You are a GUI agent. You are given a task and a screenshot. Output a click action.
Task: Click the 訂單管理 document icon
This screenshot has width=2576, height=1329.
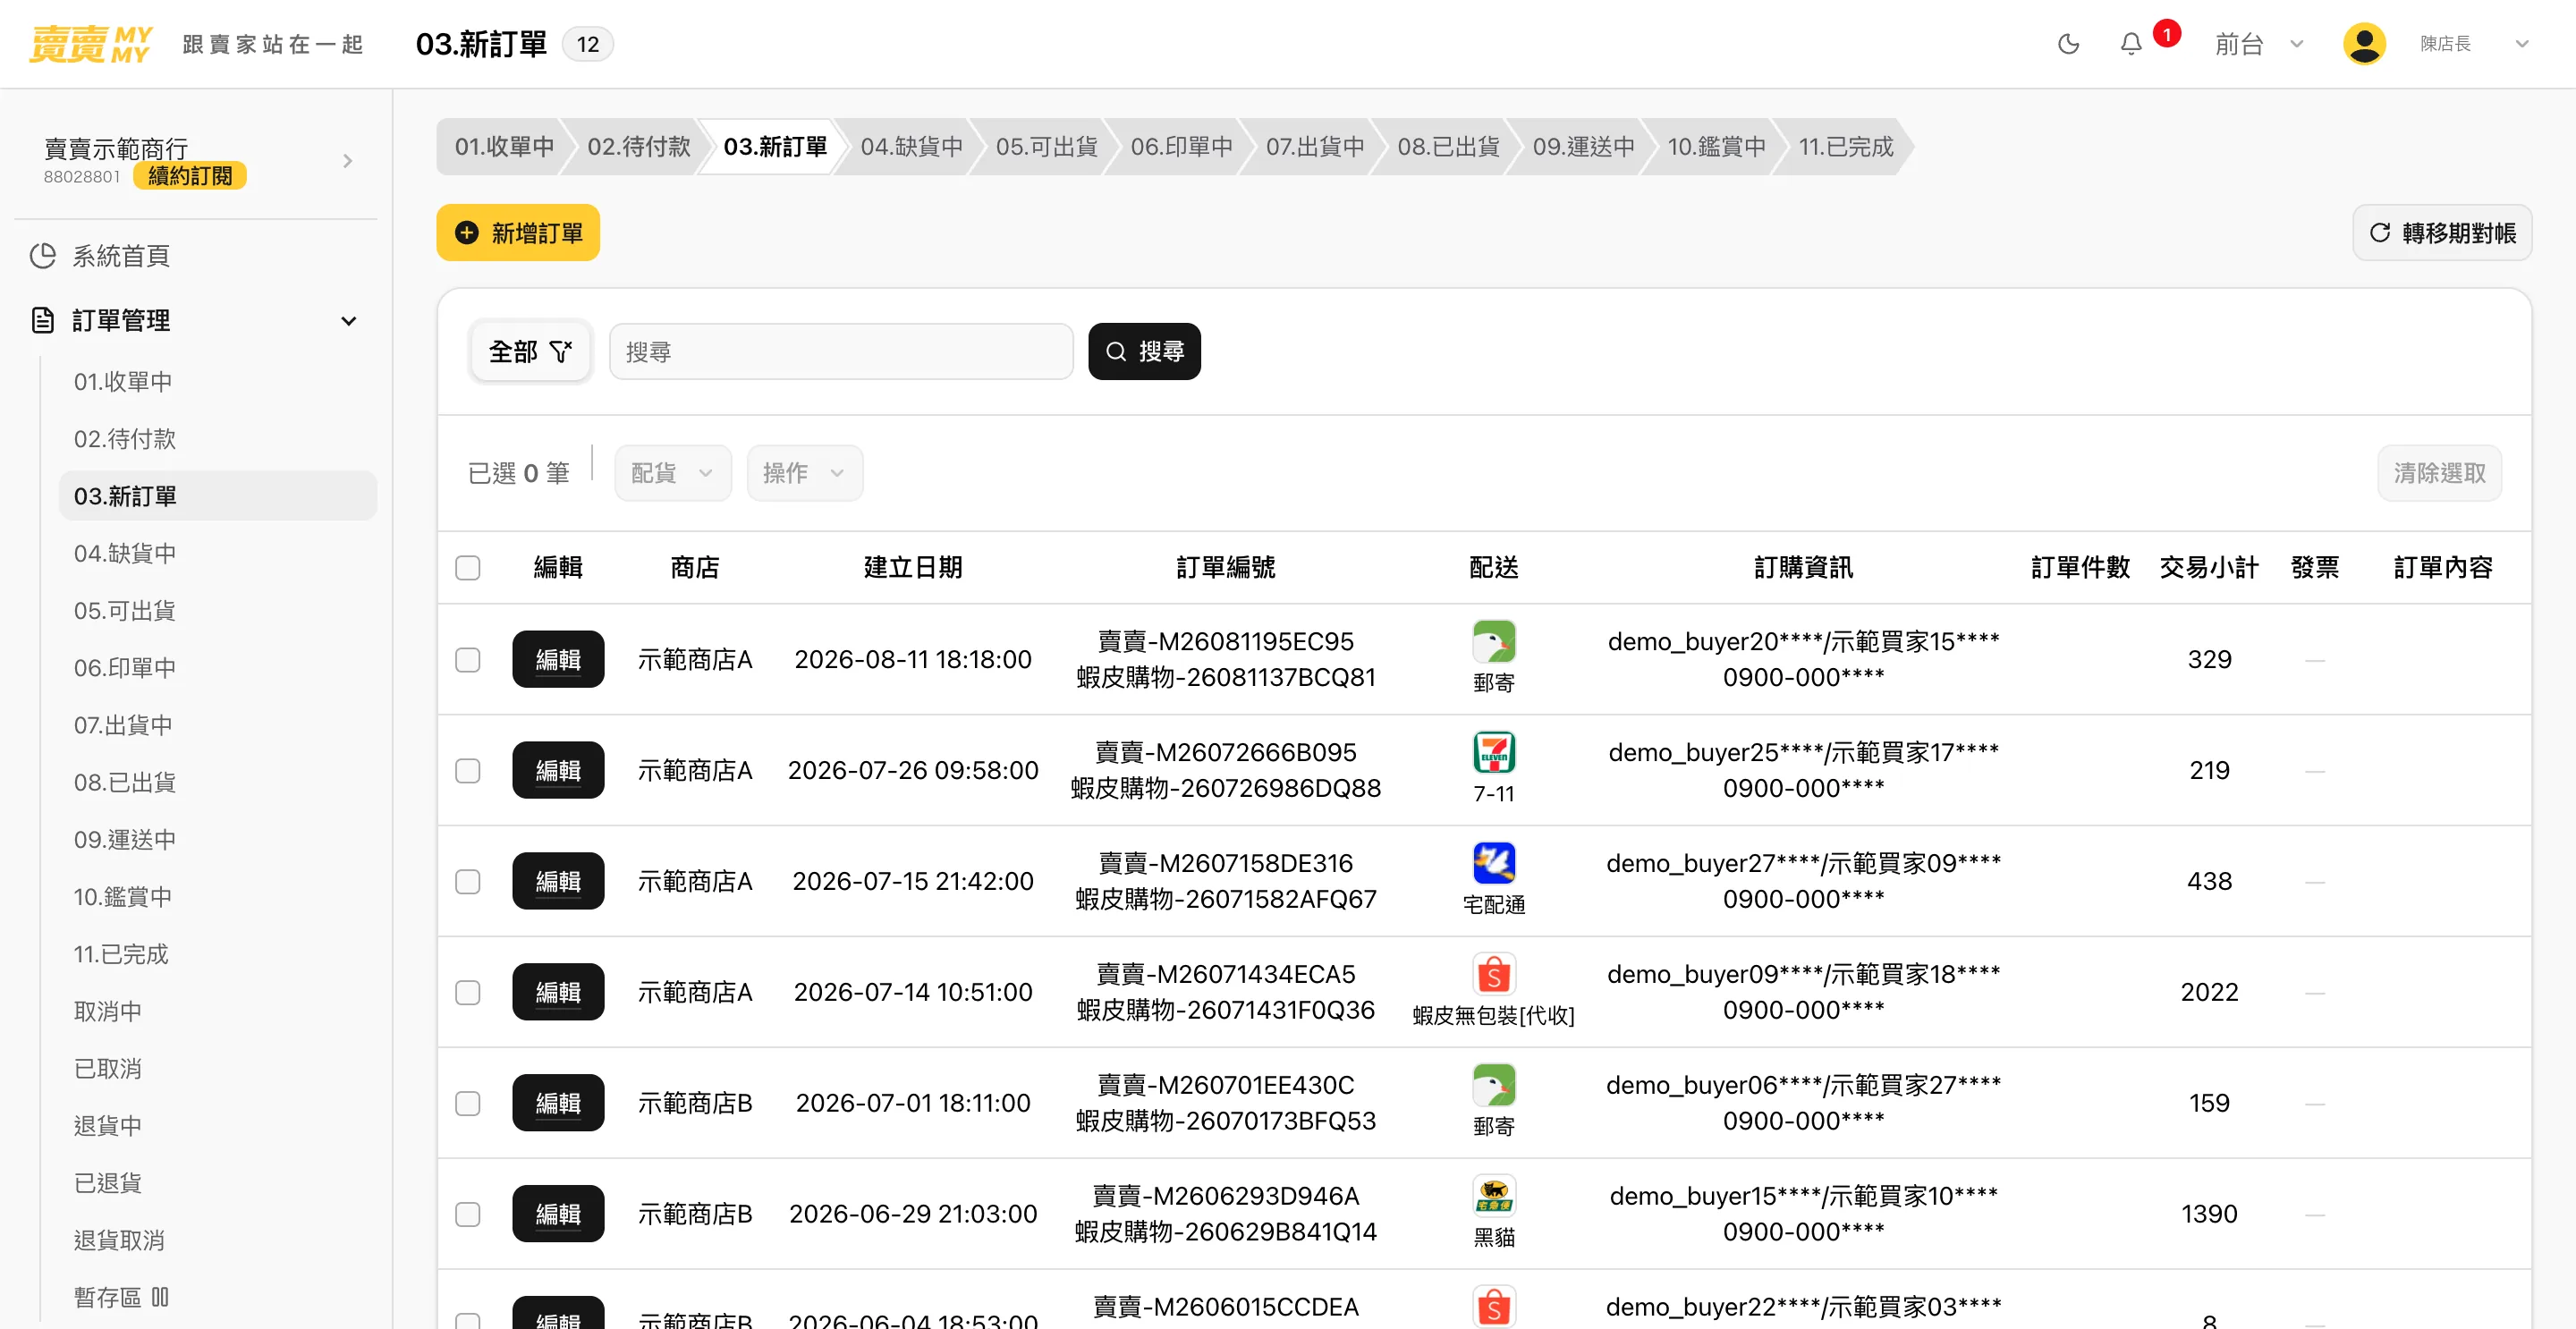click(43, 320)
